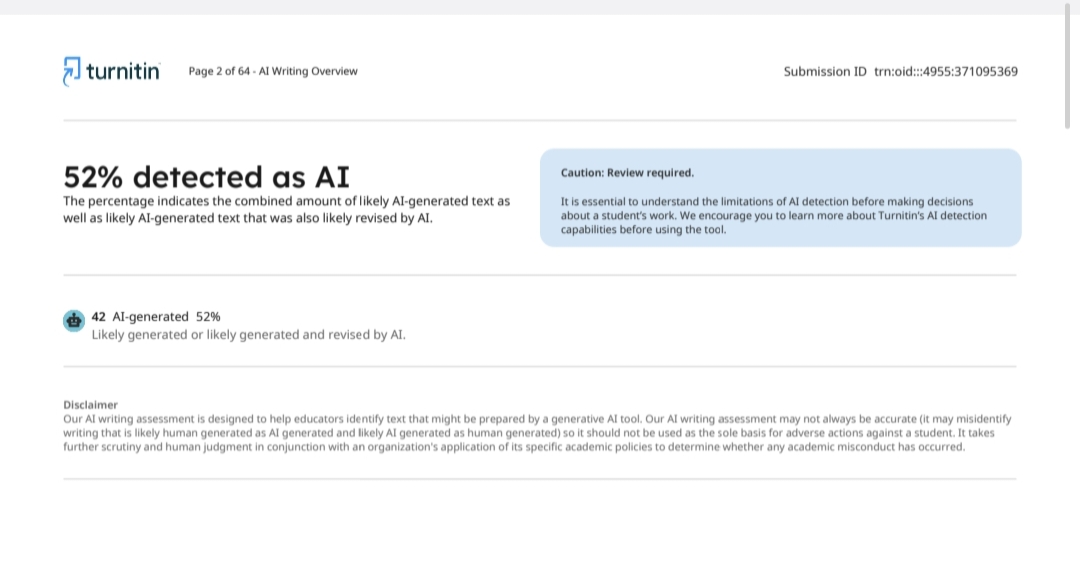The height and width of the screenshot is (576, 1080).
Task: Click the AI-generated robot icon
Action: tap(74, 320)
